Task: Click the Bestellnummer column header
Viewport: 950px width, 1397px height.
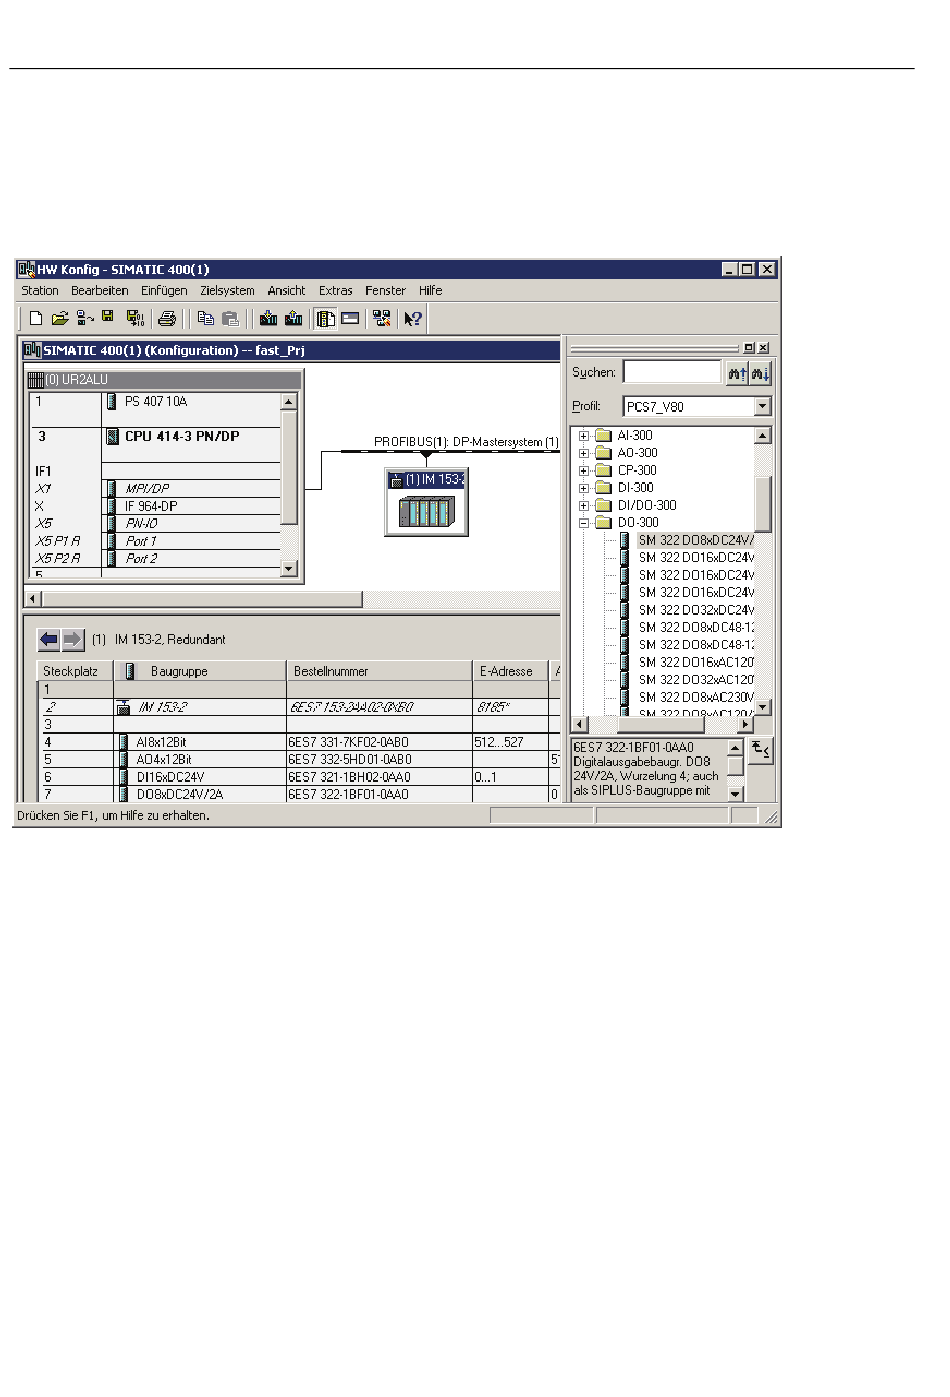Action: point(379,672)
